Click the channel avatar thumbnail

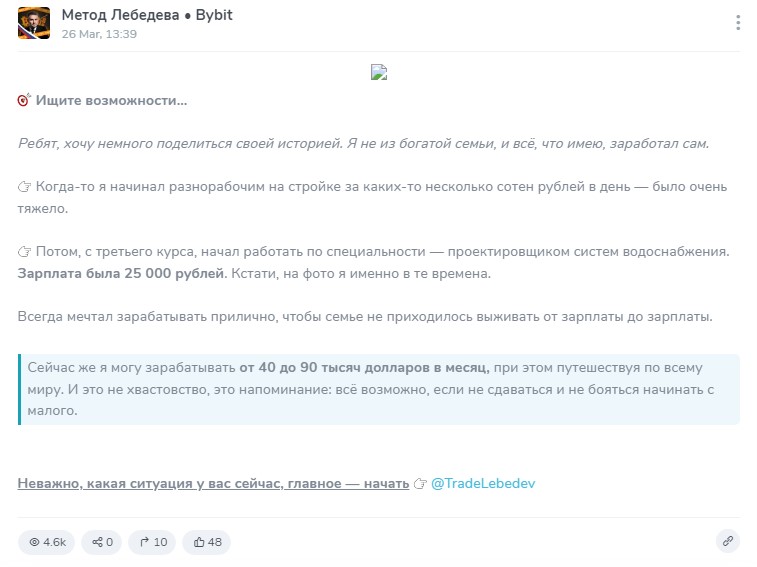point(34,23)
